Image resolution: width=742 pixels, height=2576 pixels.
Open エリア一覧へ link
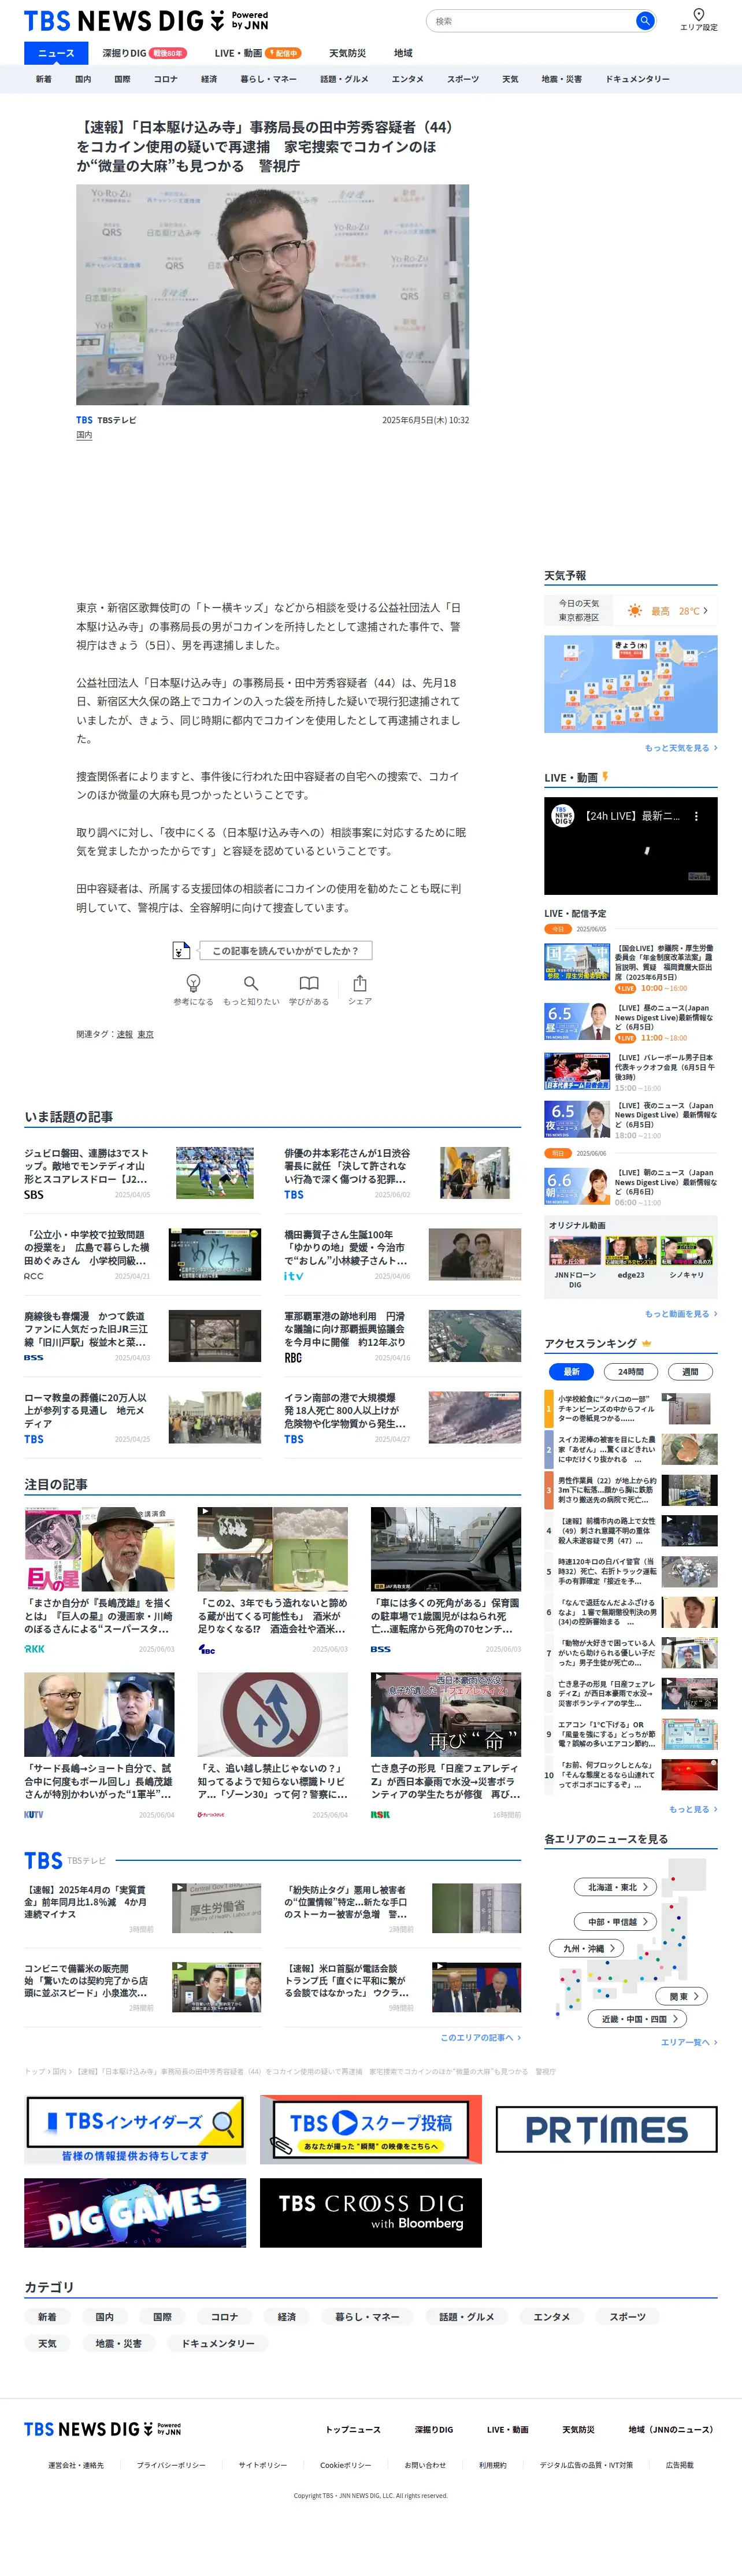[x=688, y=2042]
